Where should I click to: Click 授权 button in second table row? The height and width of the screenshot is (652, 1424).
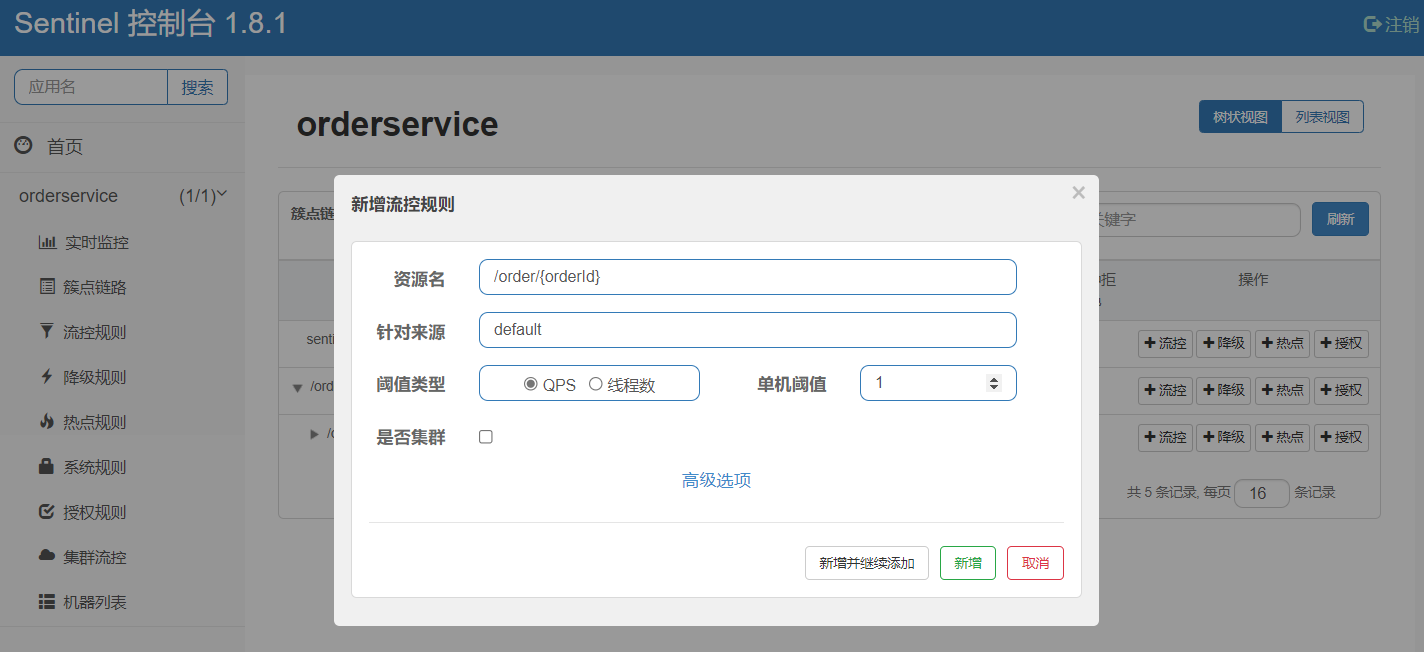coord(1341,390)
